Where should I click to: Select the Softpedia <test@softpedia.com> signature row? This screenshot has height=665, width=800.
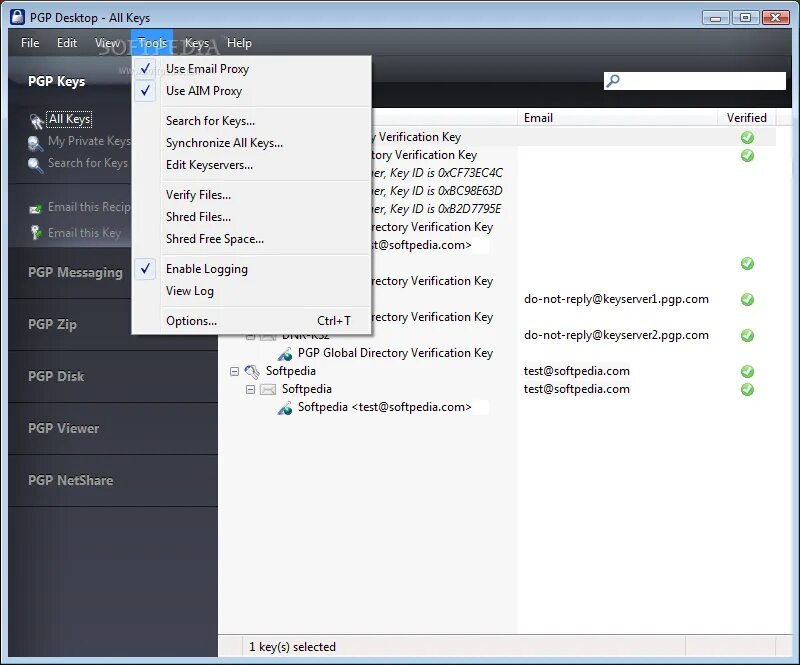click(384, 407)
